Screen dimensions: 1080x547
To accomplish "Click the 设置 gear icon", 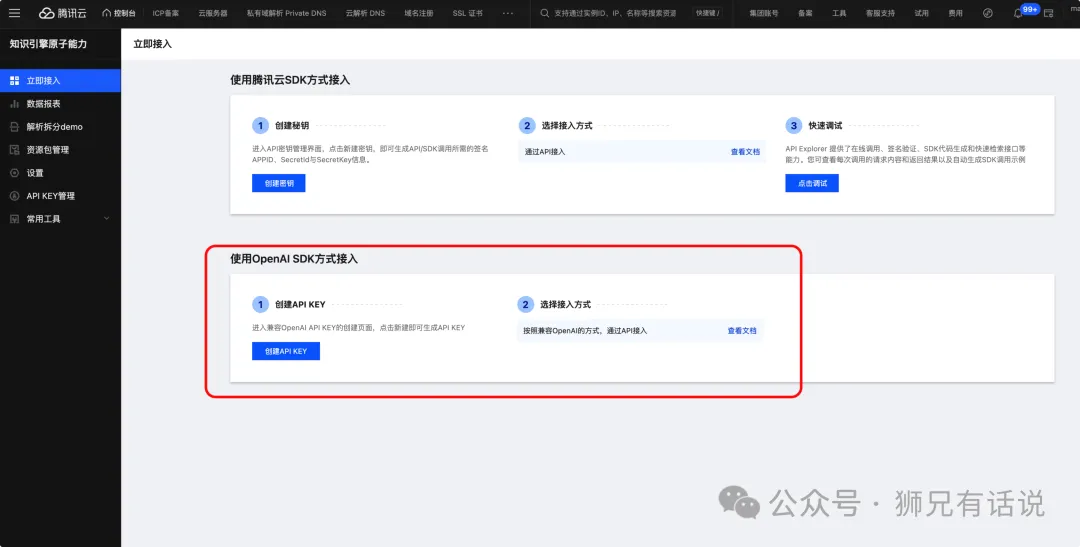I will (x=14, y=173).
